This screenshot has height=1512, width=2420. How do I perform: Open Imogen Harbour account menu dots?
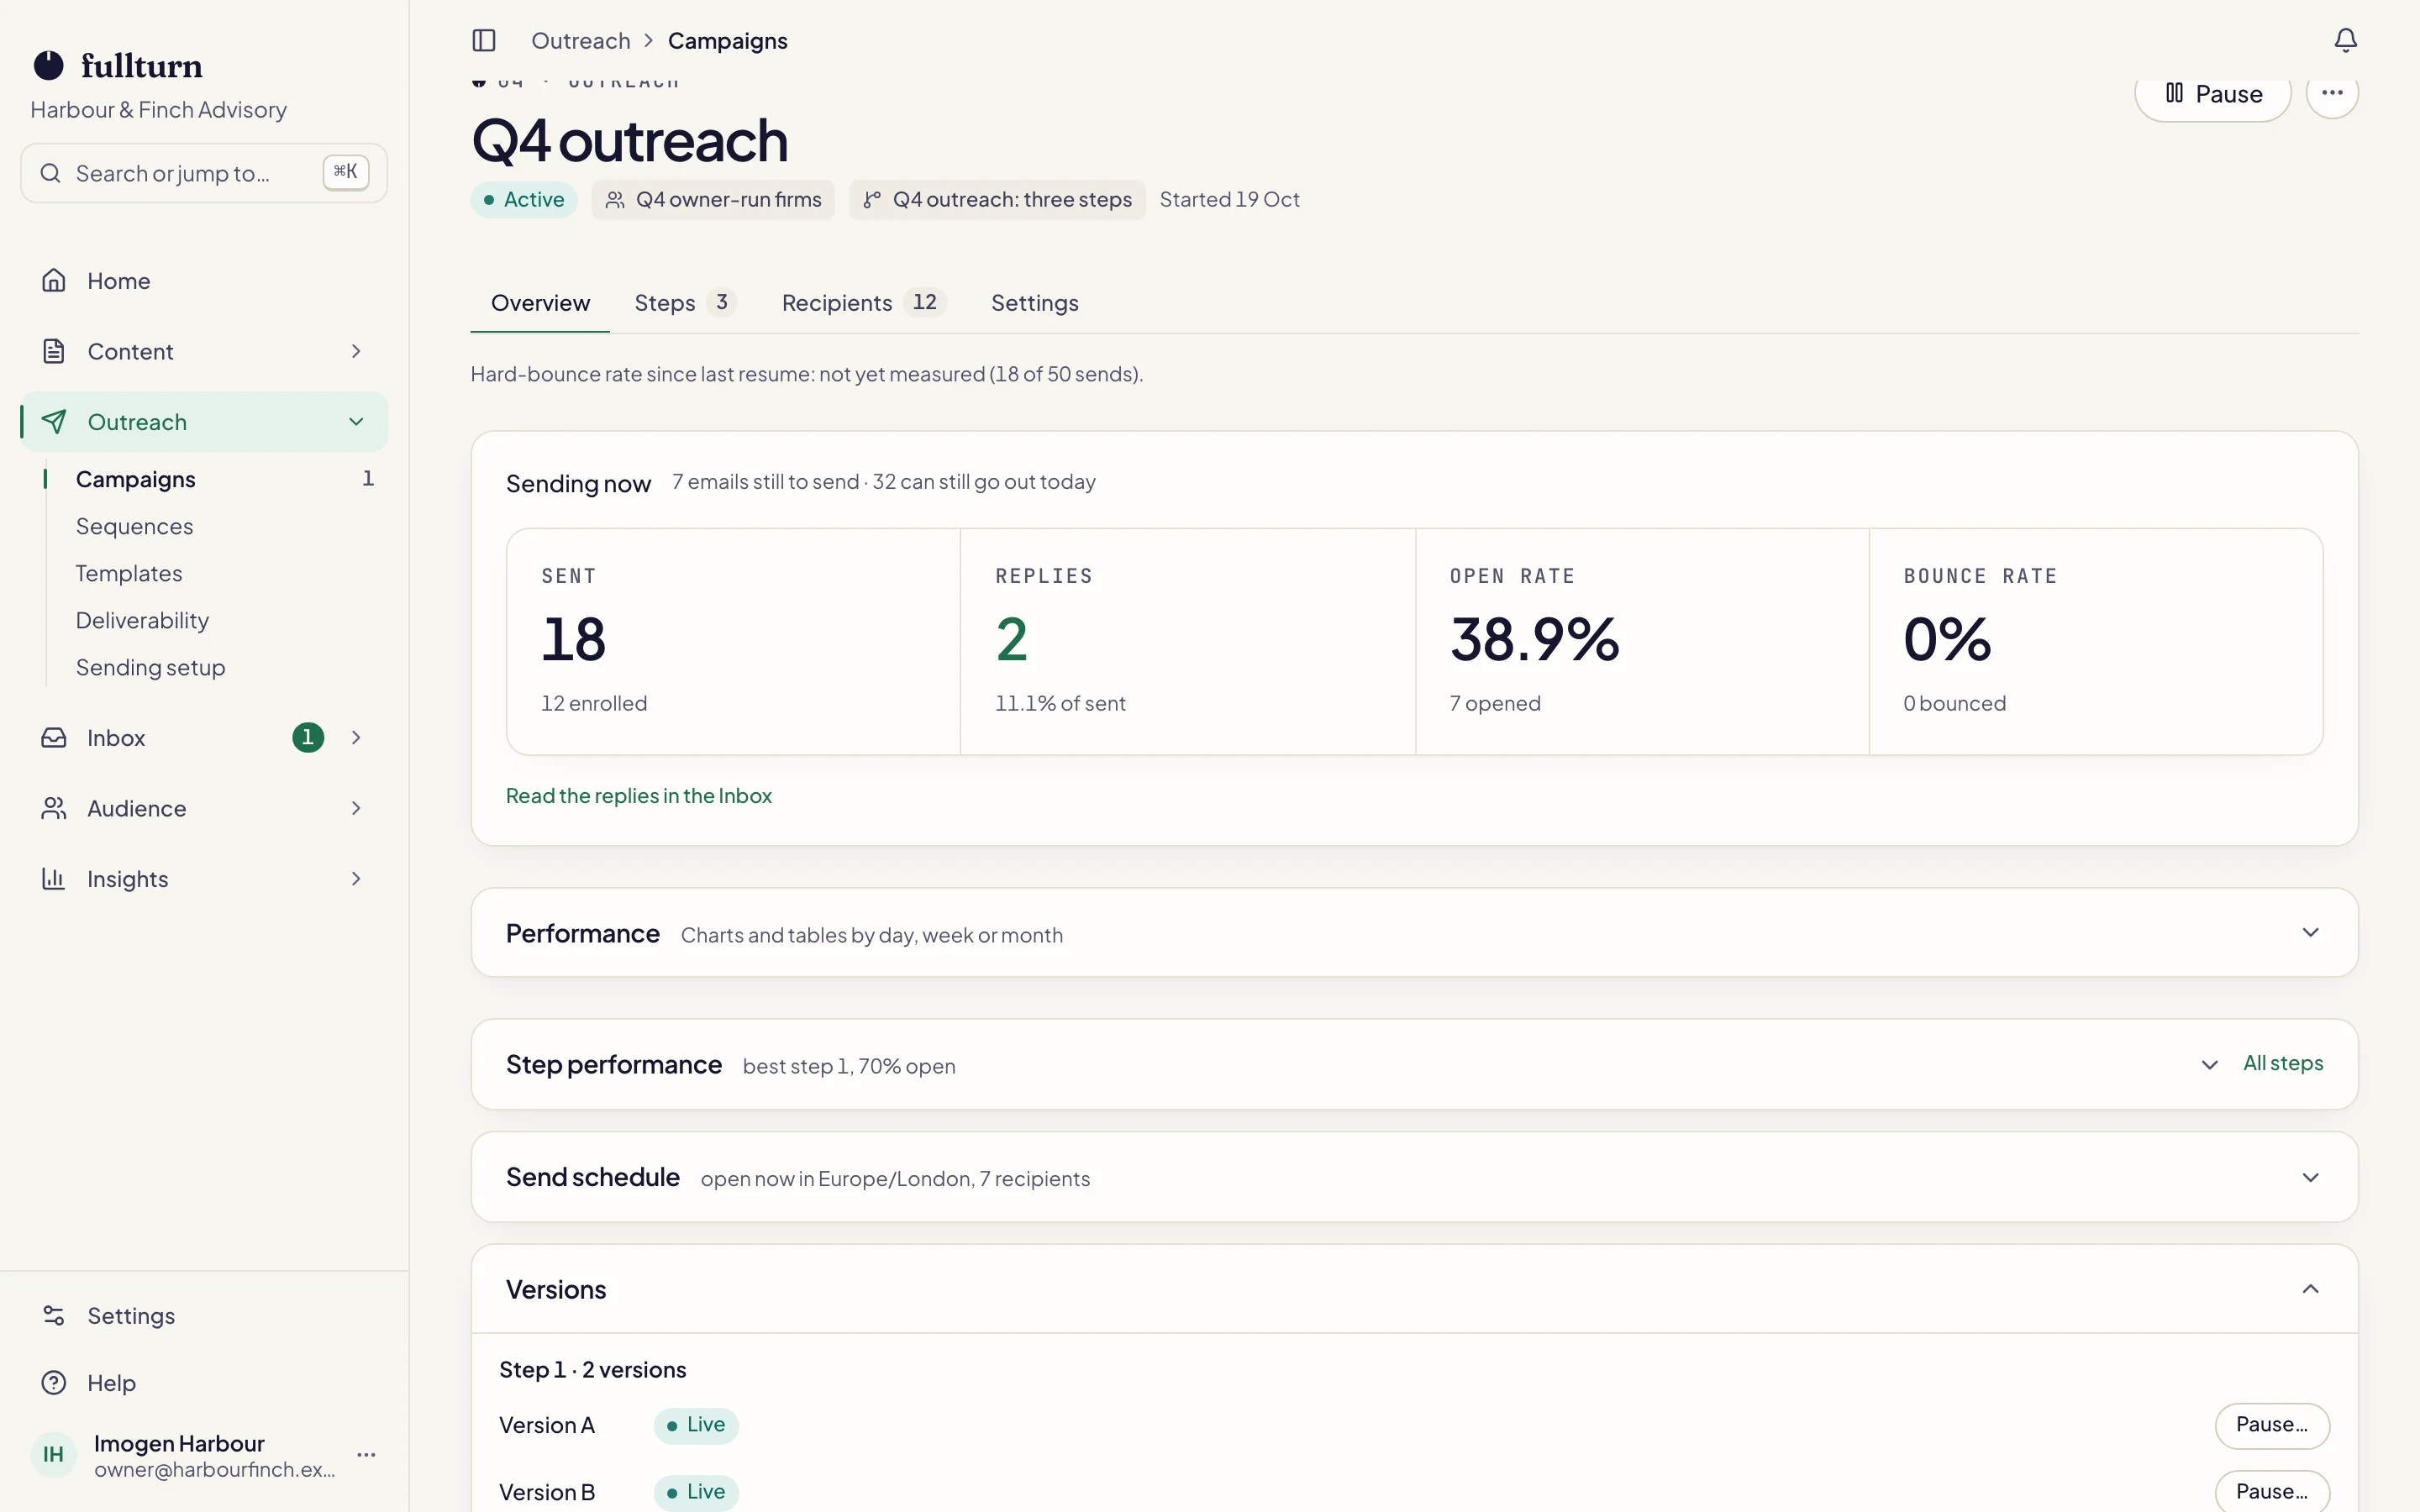pyautogui.click(x=366, y=1454)
